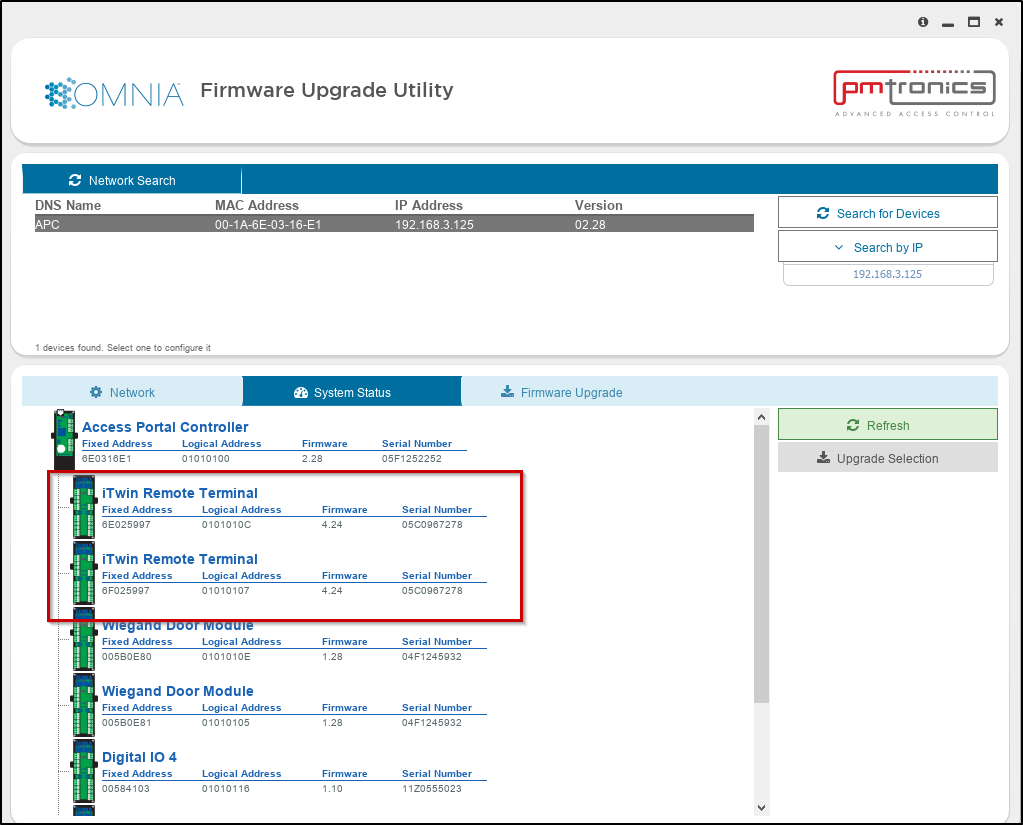Click fixed address 005B0E80
The width and height of the screenshot is (1023, 825).
click(127, 656)
